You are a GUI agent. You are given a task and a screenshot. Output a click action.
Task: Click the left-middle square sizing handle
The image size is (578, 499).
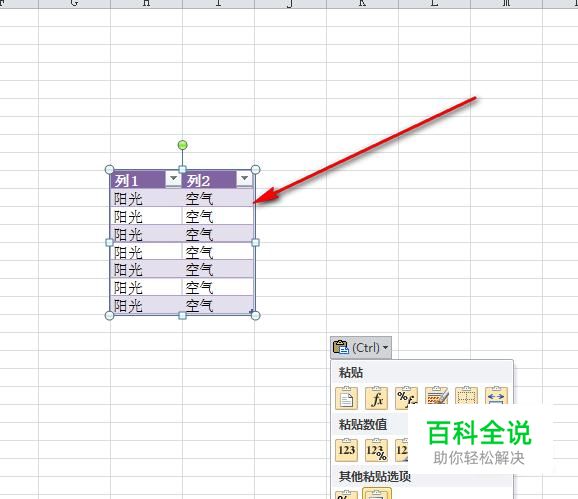tap(109, 242)
